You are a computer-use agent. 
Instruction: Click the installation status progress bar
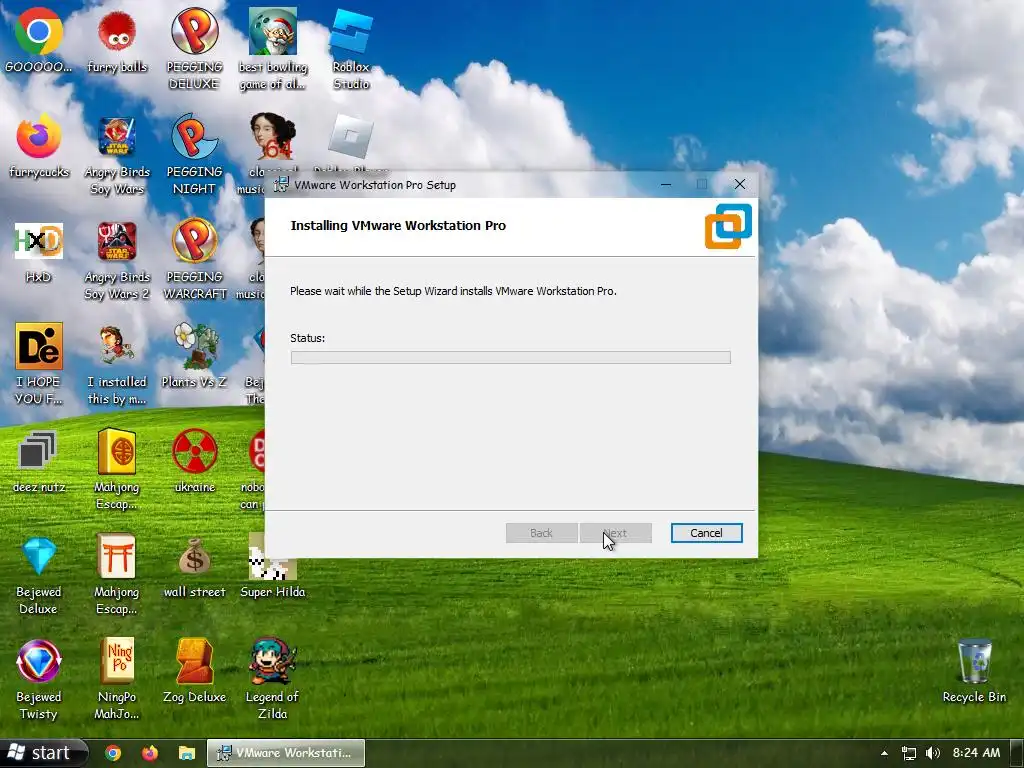(x=511, y=357)
